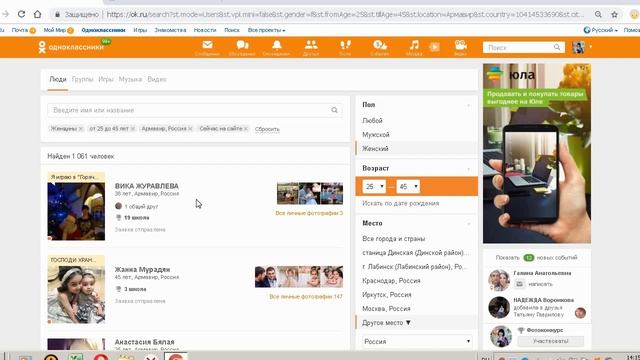Open Notifications bell icon
The image size is (640, 360).
click(277, 45)
